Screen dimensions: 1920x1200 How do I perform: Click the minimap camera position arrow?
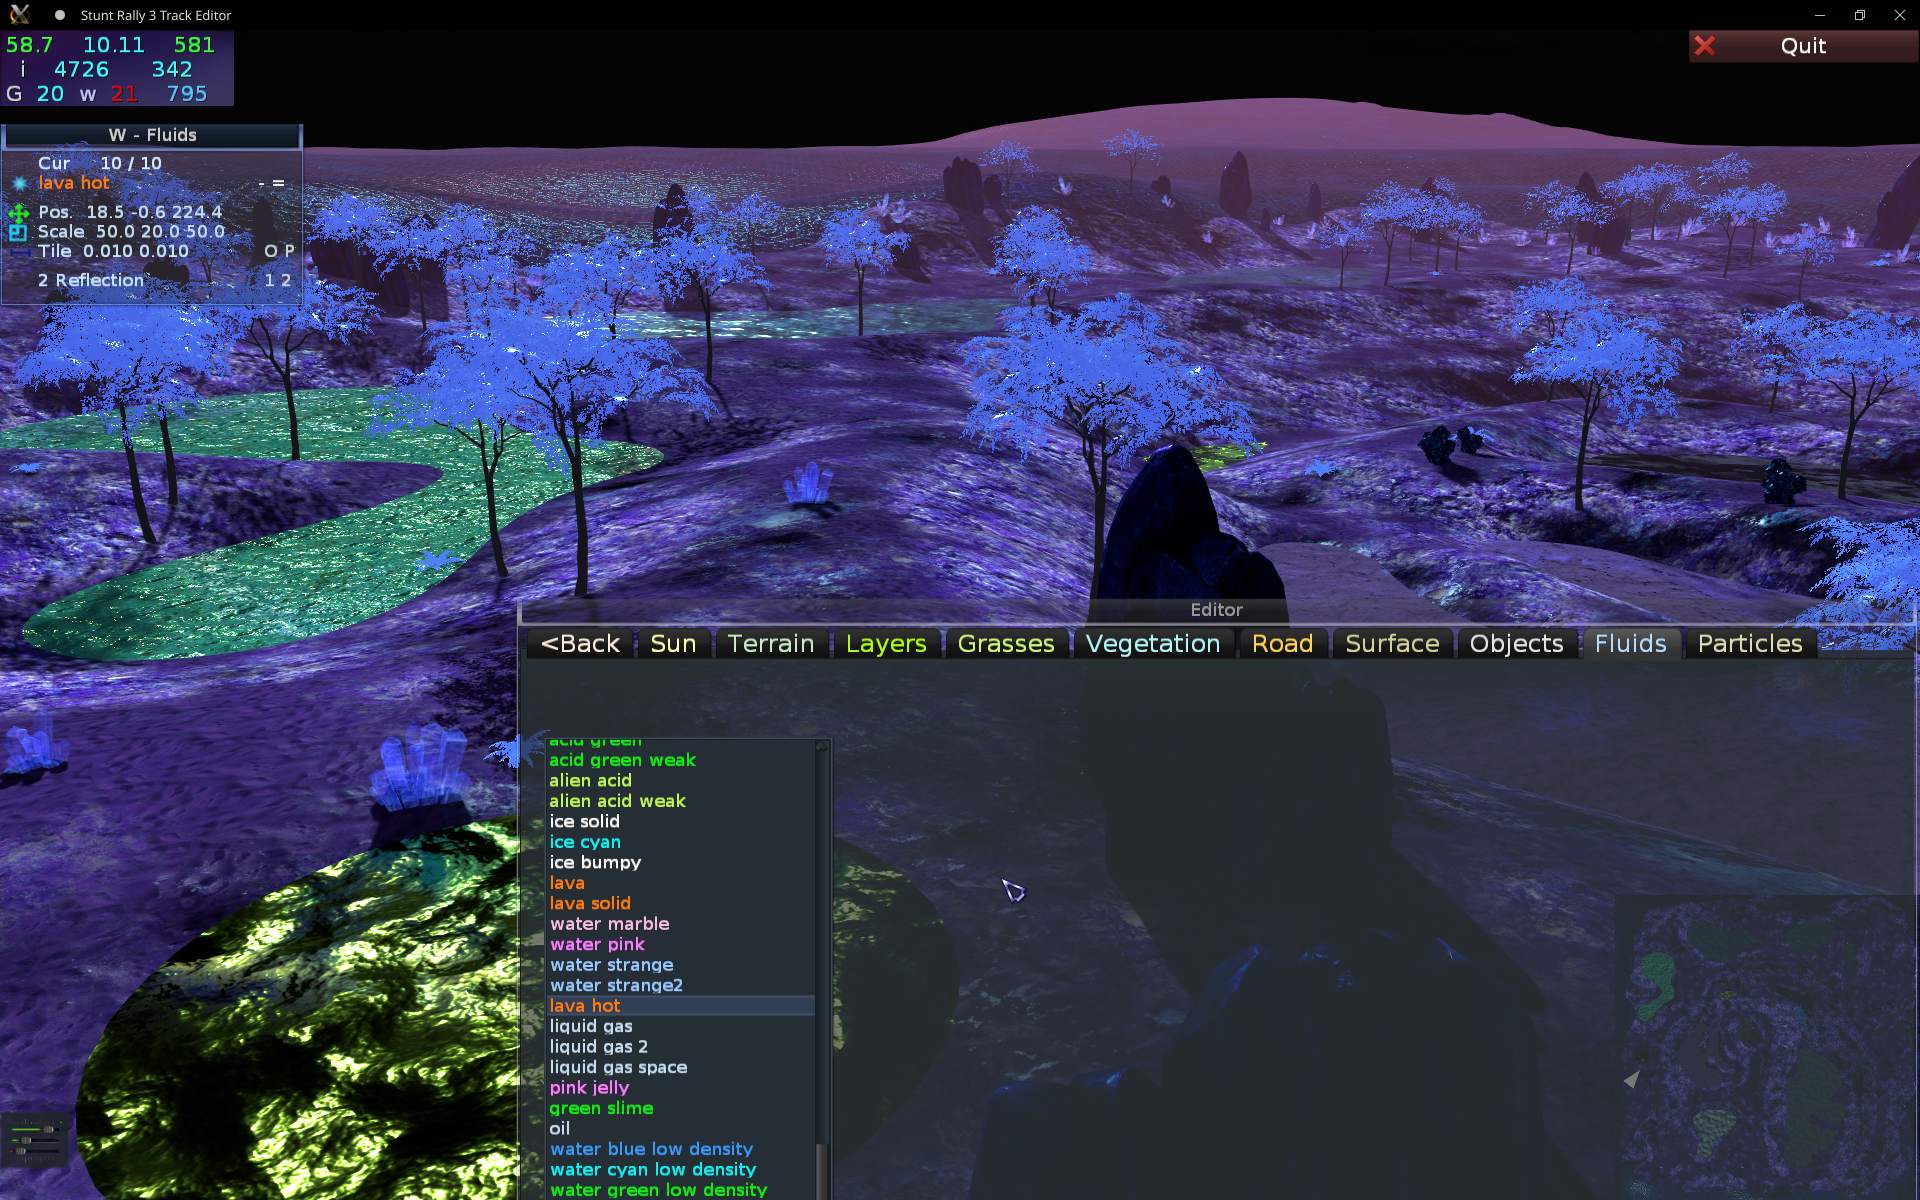coord(1632,1079)
